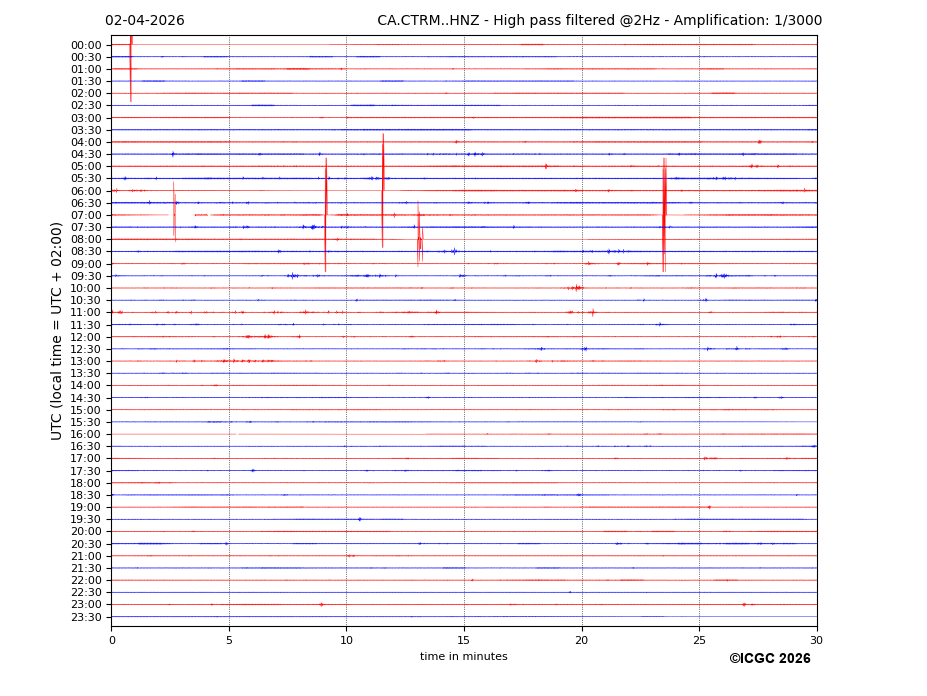
Task: Click the ©ICGC 2026 copyright text
Action: tap(769, 659)
